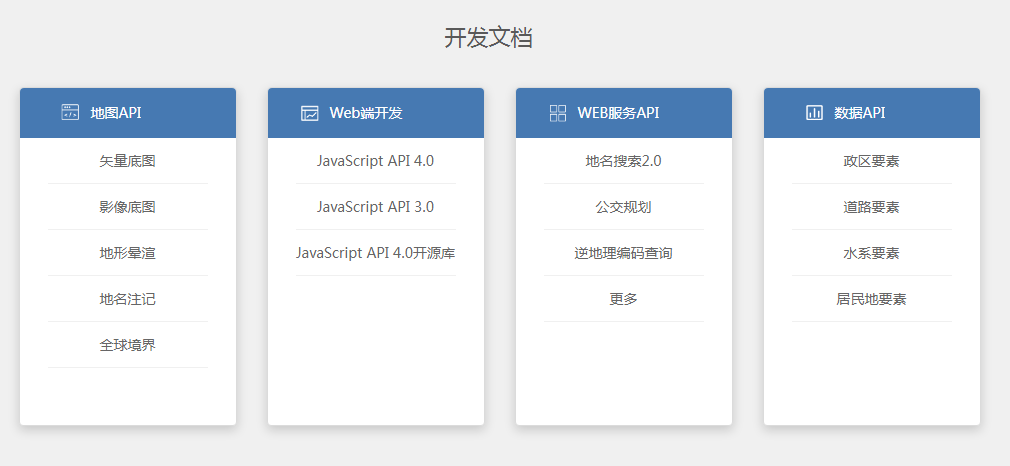The width and height of the screenshot is (1010, 466).
Task: Open the 影像底图 link
Action: click(127, 207)
